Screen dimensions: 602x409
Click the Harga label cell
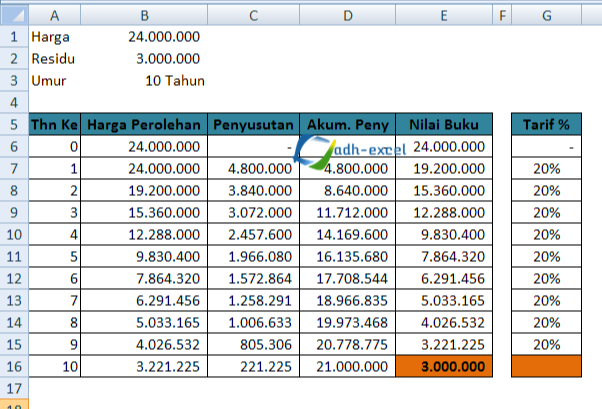(x=55, y=36)
